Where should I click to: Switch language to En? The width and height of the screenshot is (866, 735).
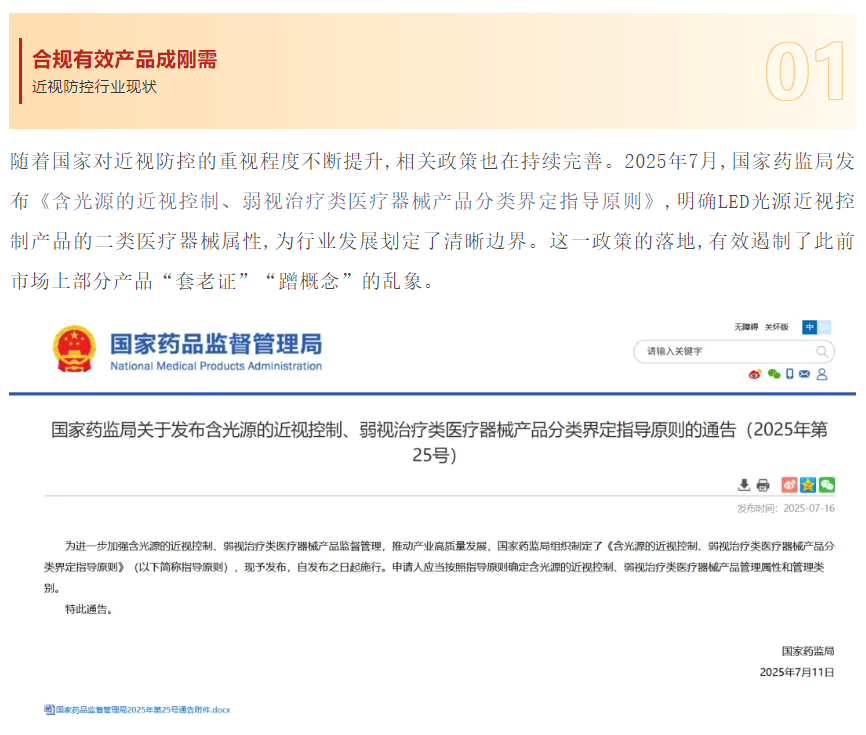824,327
